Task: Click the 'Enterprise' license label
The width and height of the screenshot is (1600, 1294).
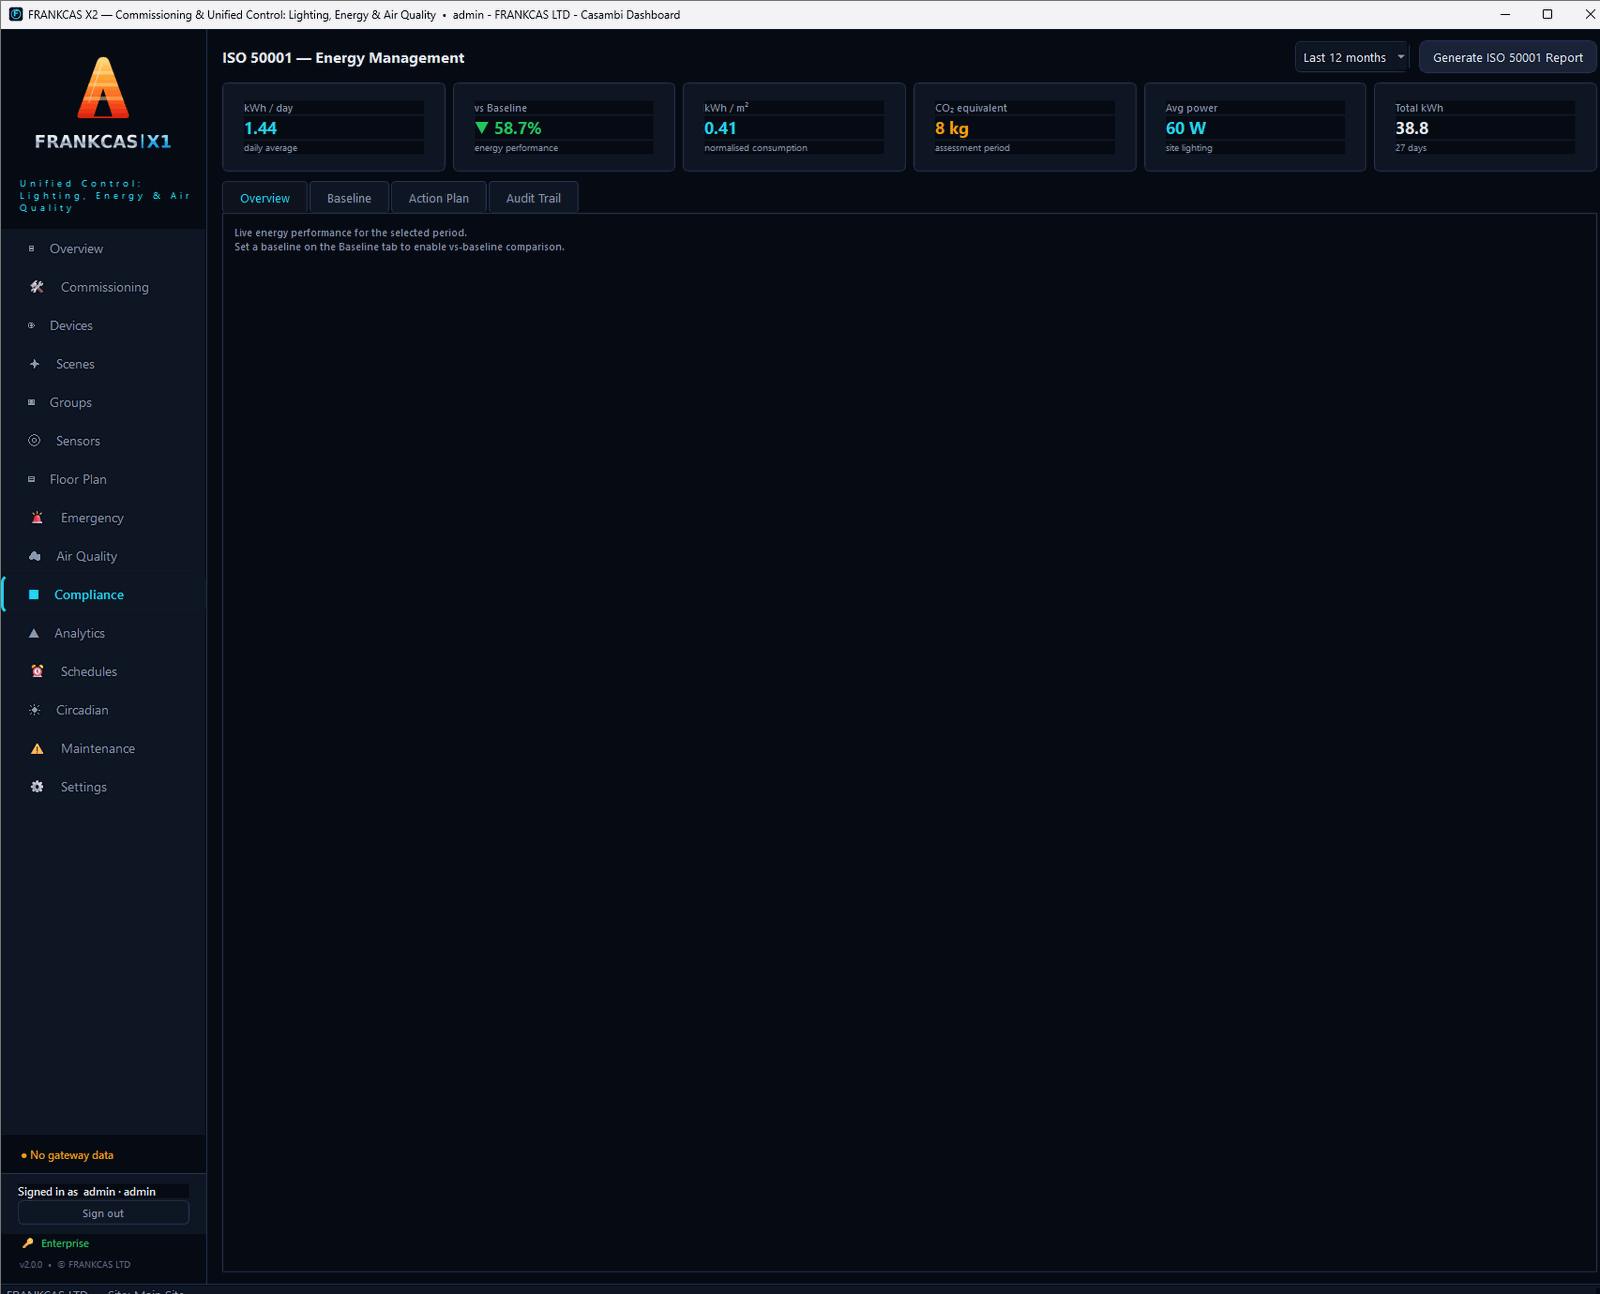Action: coord(65,1244)
